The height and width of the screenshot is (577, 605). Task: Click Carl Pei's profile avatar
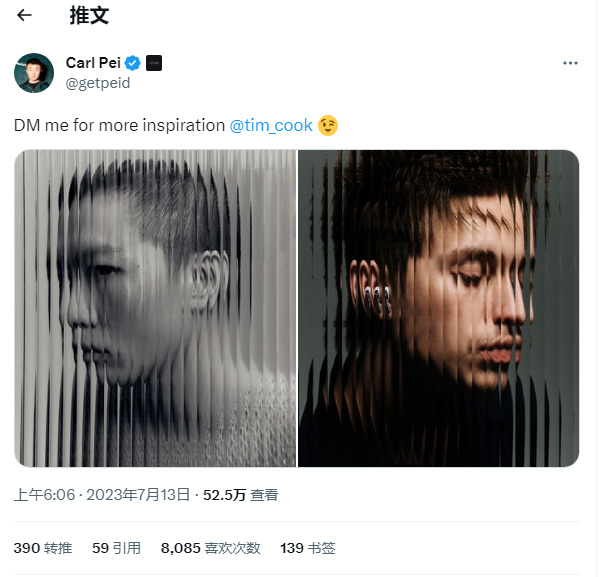point(34,73)
